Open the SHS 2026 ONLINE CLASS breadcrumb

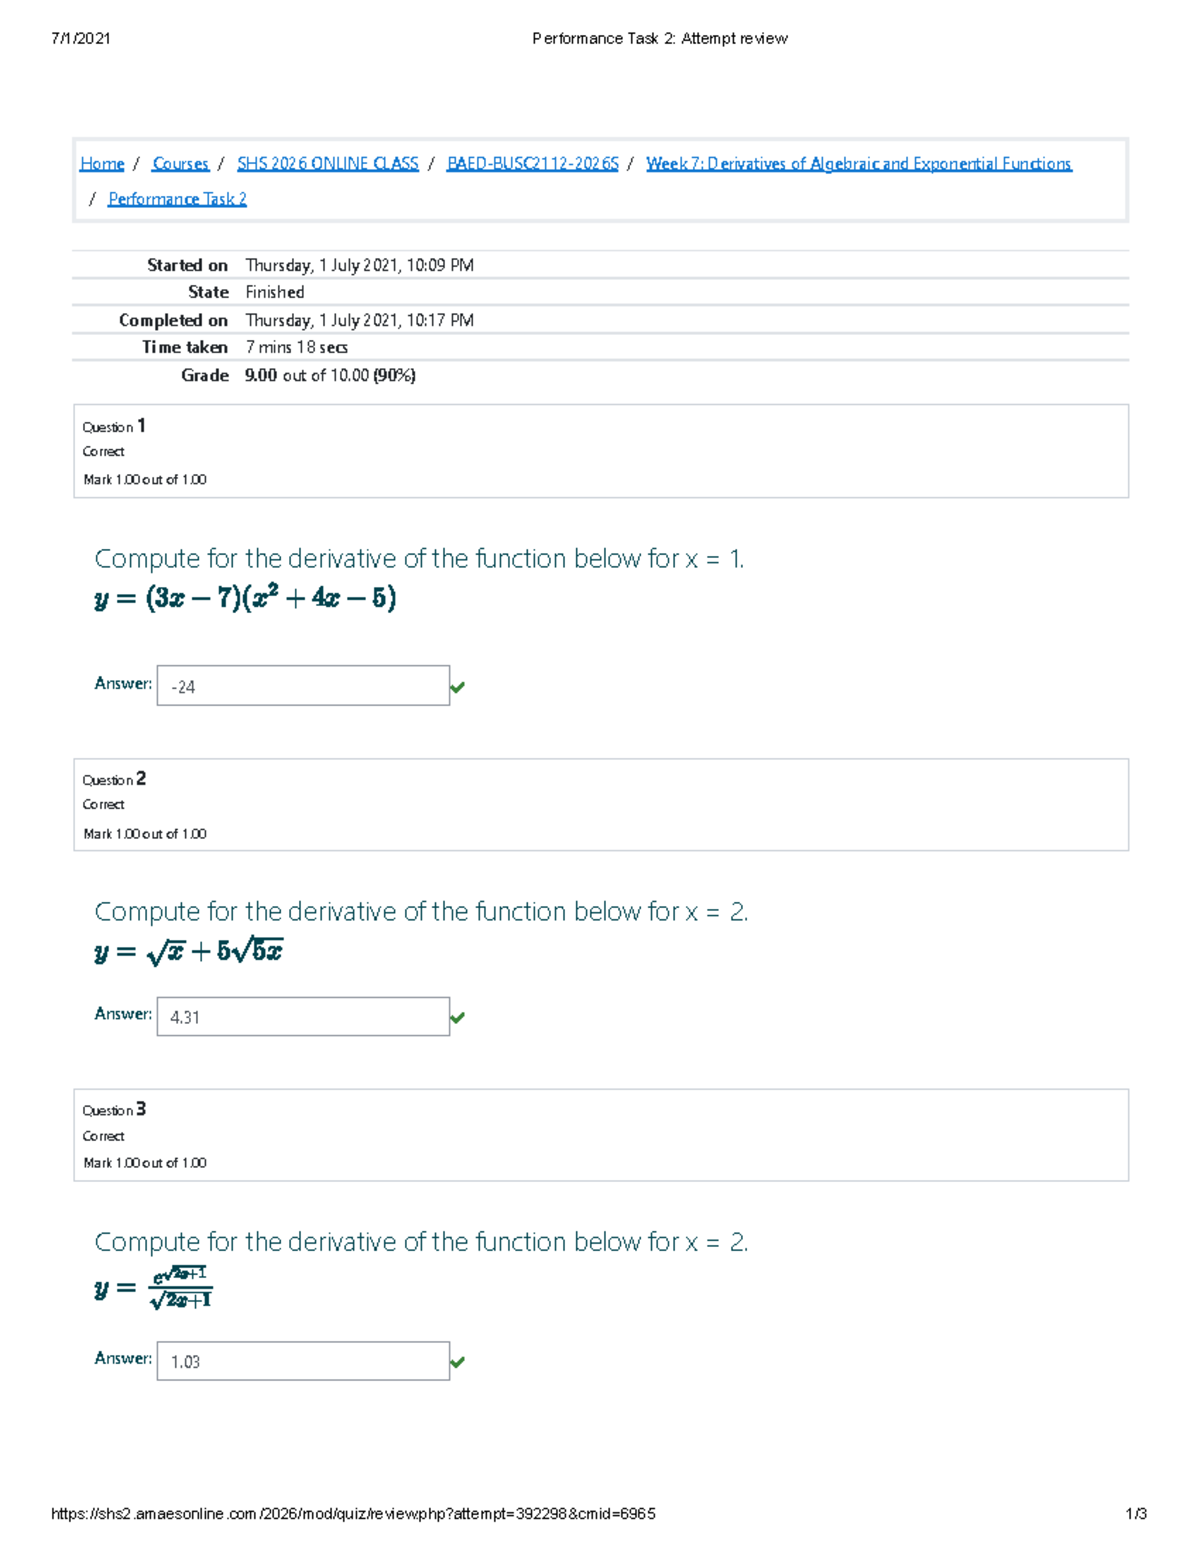[x=327, y=163]
